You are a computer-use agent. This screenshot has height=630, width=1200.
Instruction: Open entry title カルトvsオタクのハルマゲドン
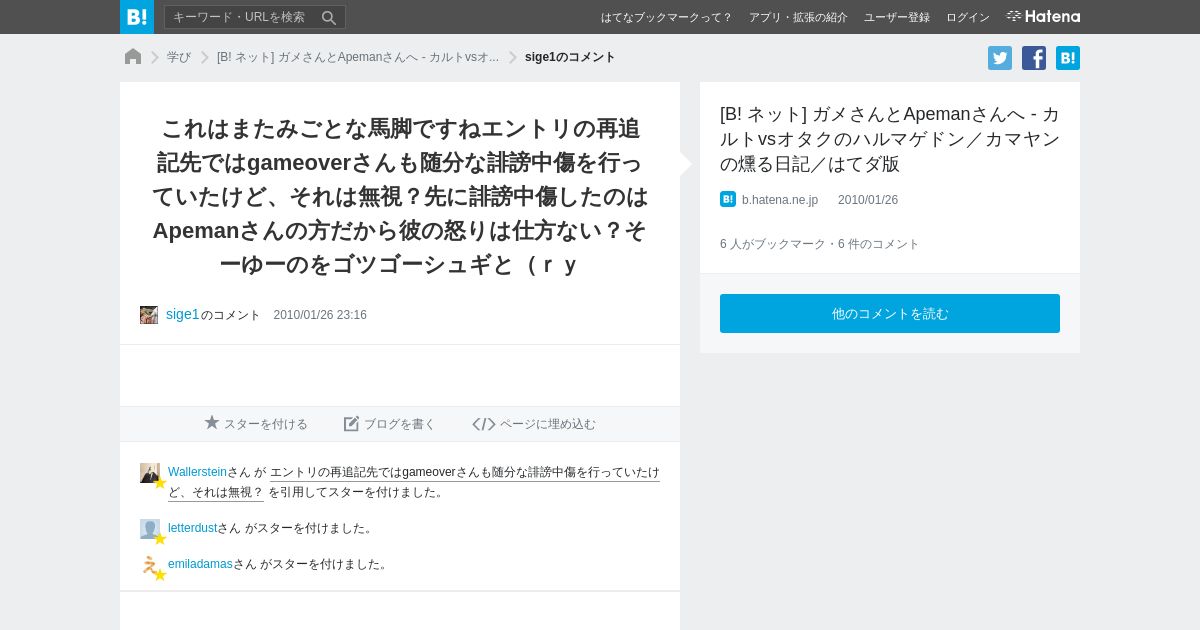coord(890,139)
